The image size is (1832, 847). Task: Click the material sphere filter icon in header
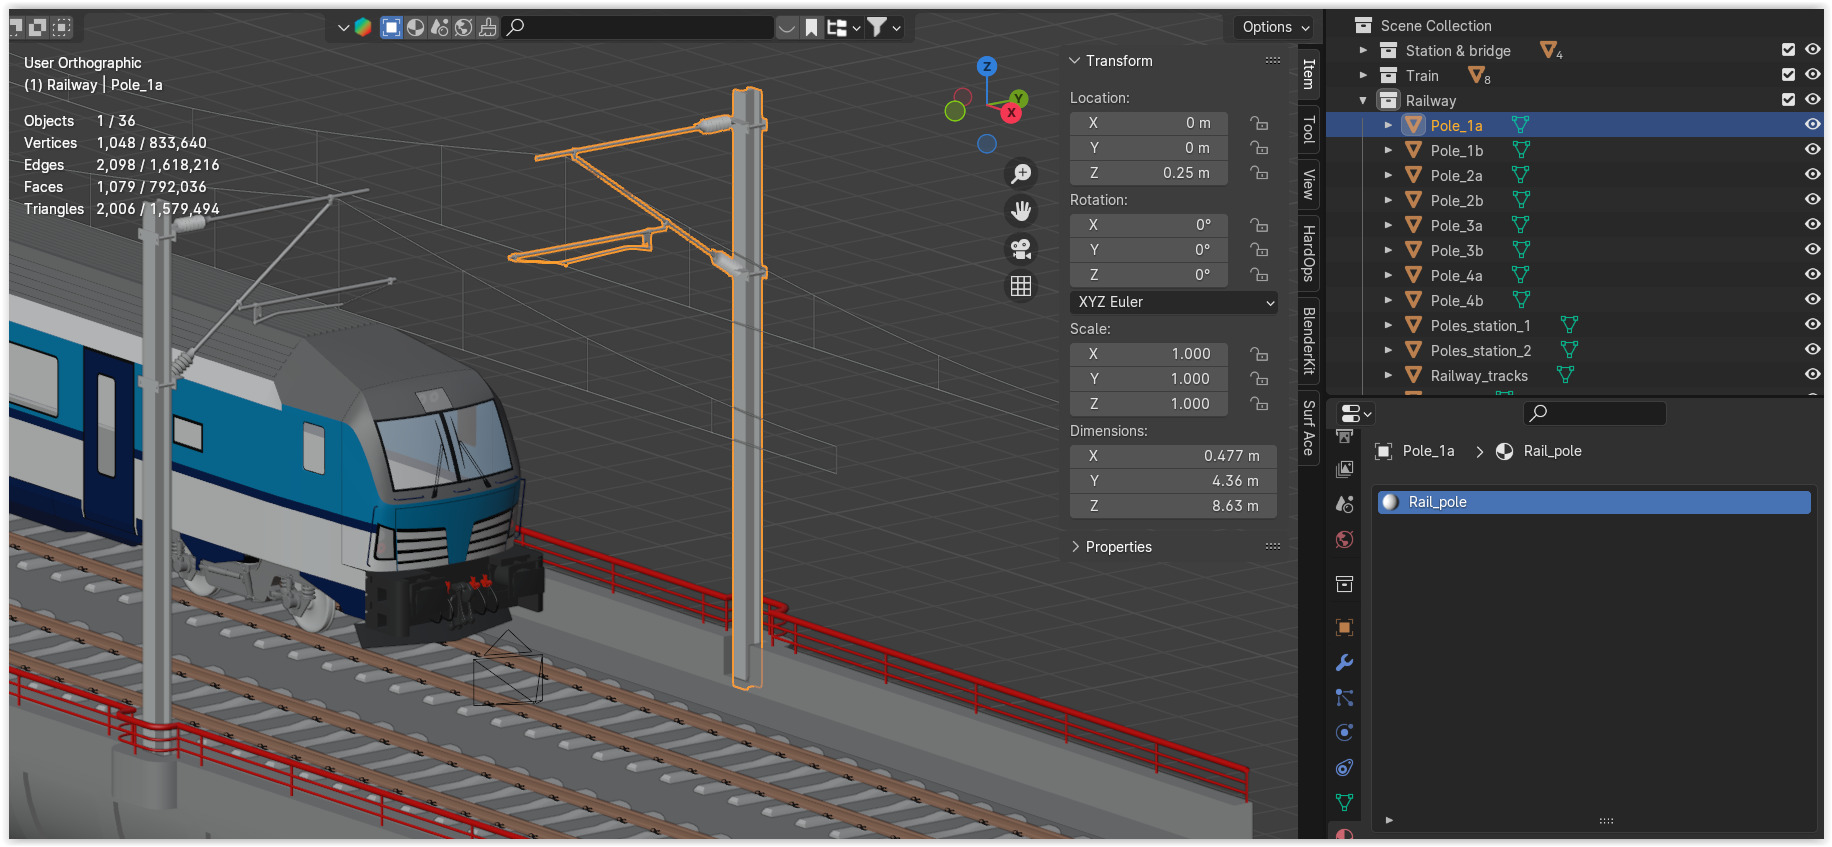(415, 27)
